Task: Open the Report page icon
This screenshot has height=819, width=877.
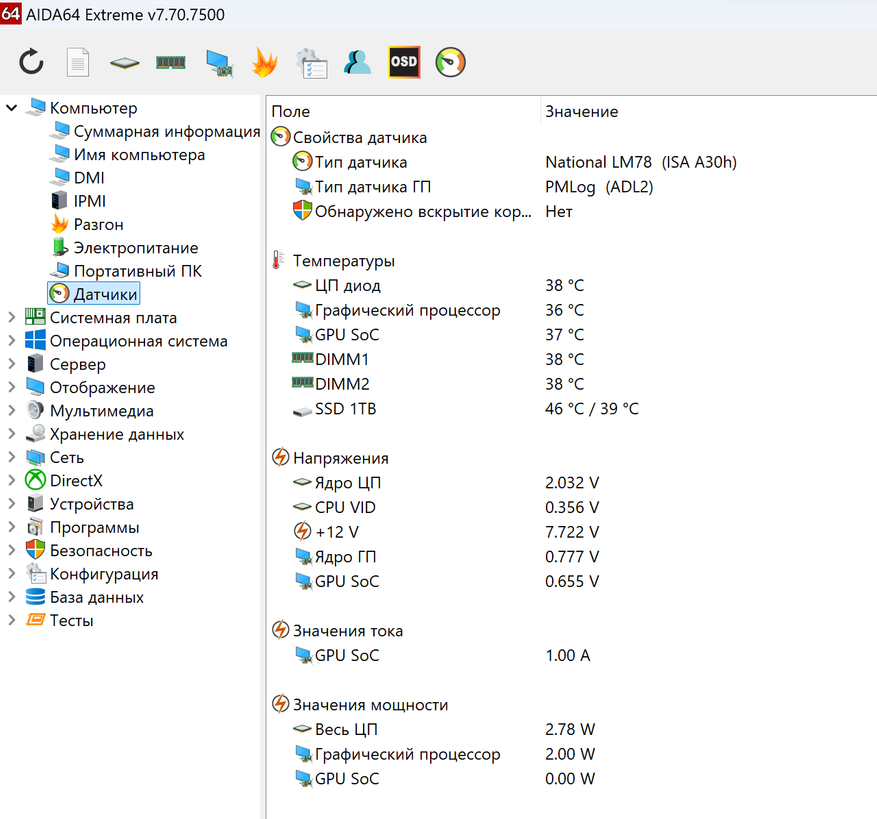Action: [x=77, y=63]
